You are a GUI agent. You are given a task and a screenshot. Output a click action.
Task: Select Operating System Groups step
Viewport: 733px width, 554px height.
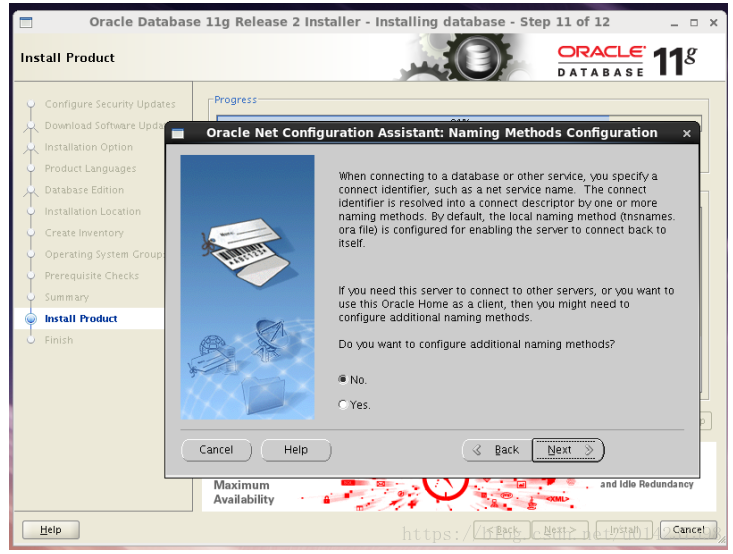pos(104,254)
